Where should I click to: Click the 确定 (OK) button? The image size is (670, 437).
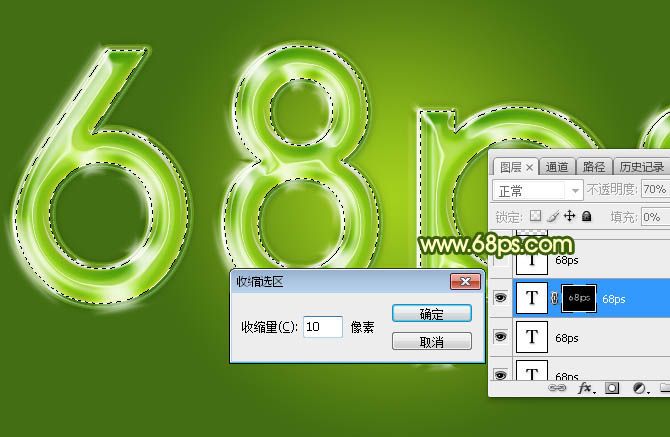point(431,314)
